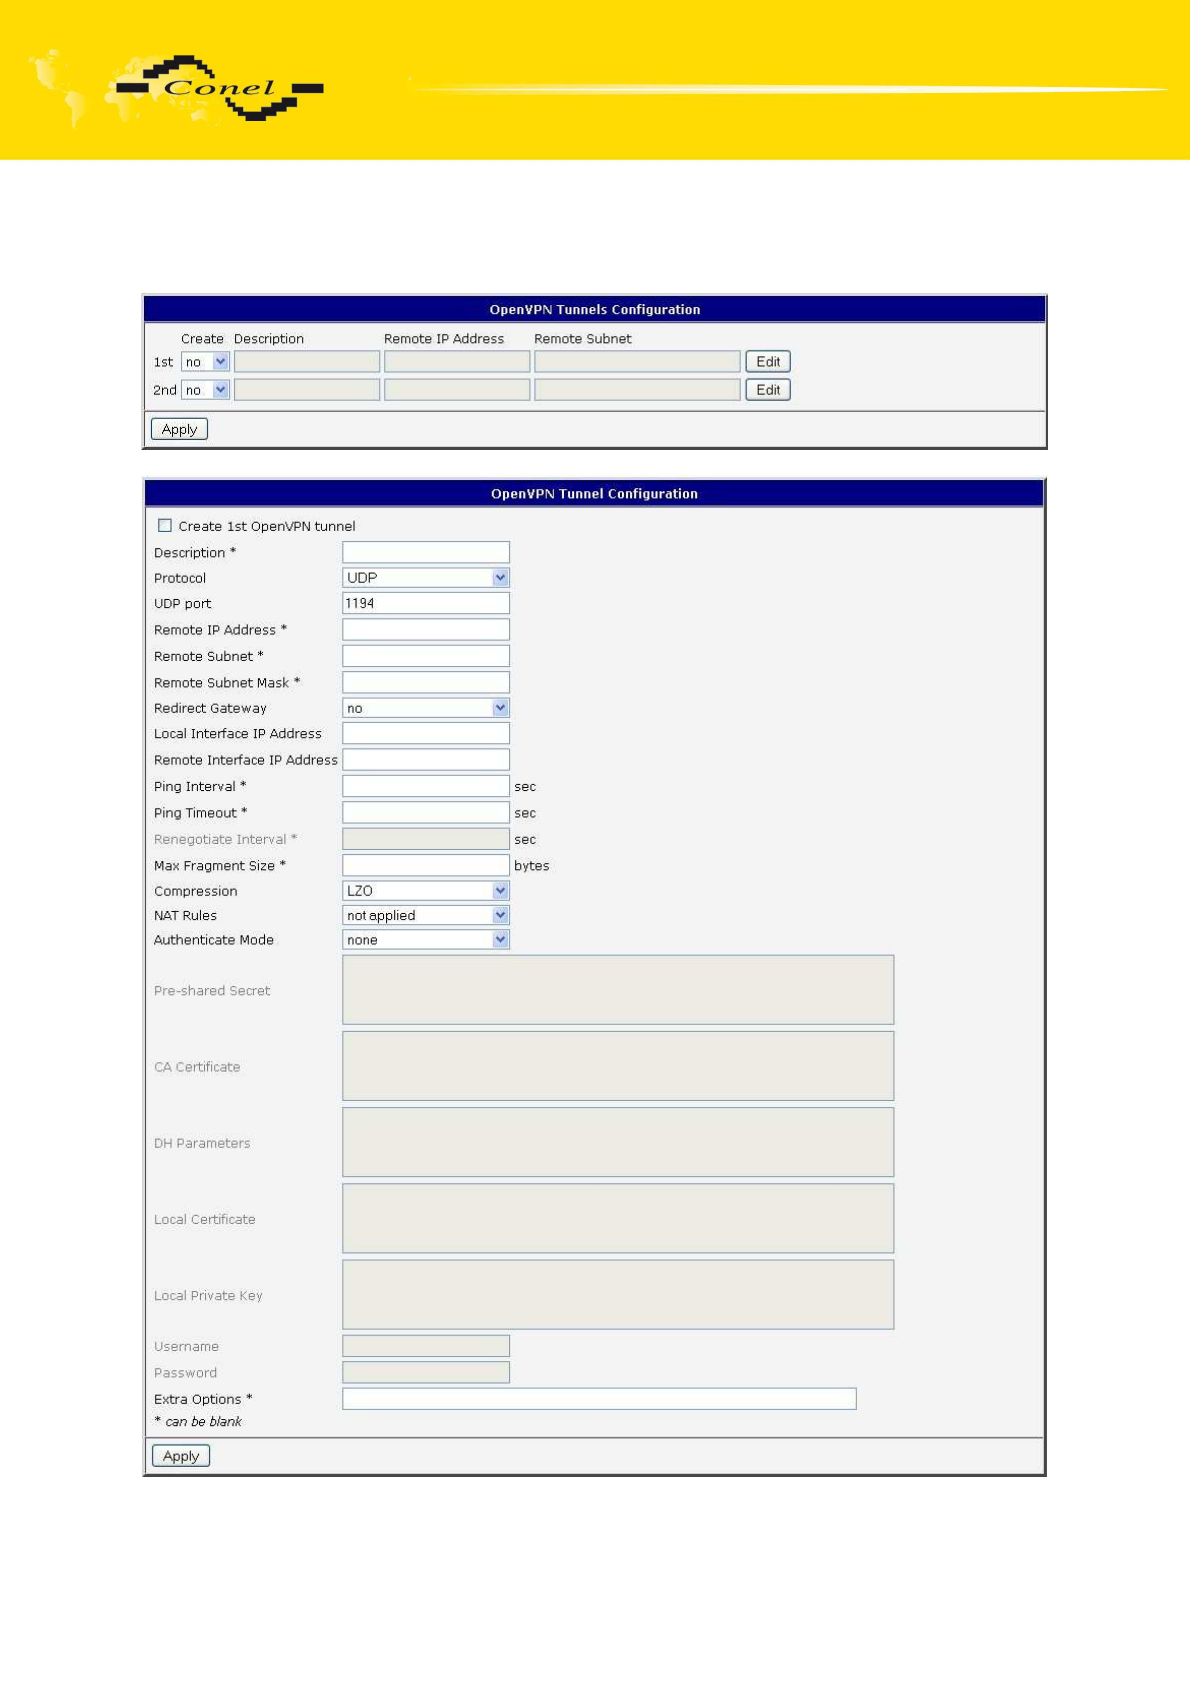Open the 1st tunnel Create dropdown
Viewport: 1190px width, 1684px height.
(205, 362)
